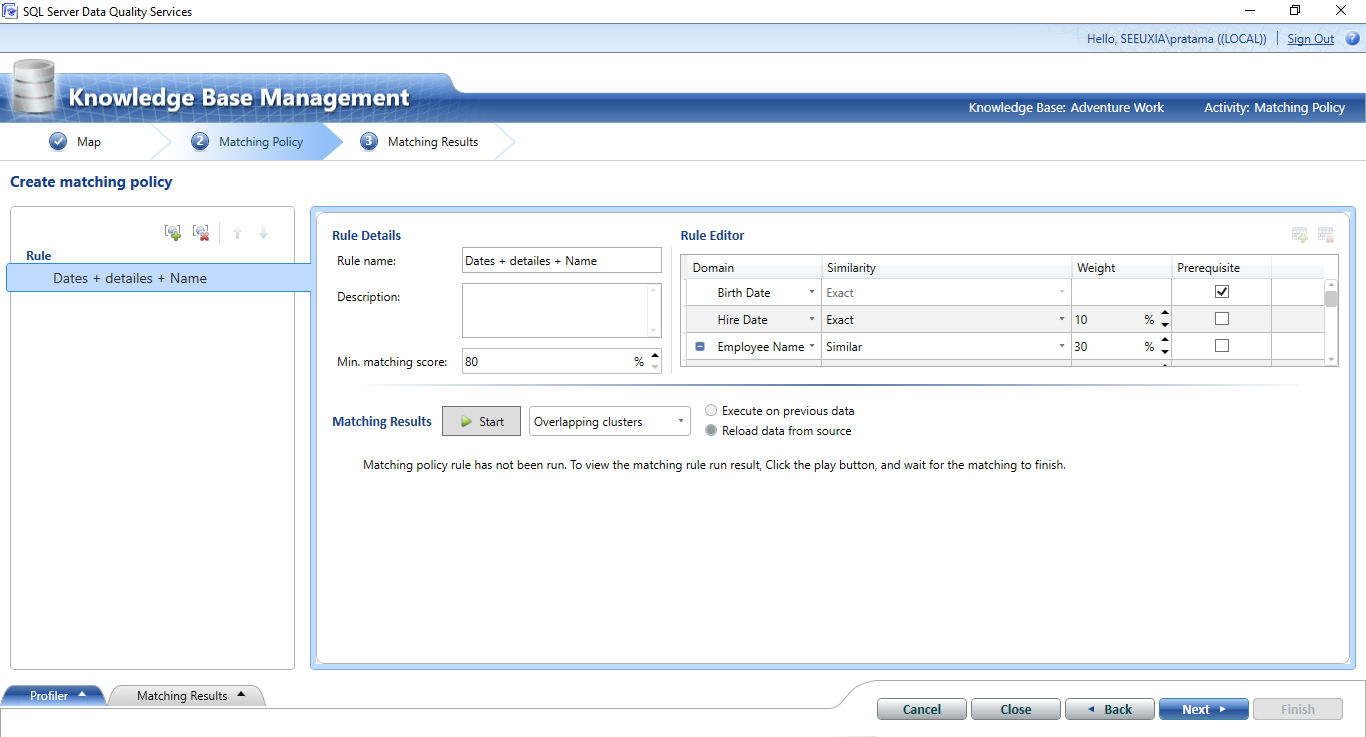The width and height of the screenshot is (1366, 737).
Task: Click the Prerequisite column header
Action: [1221, 268]
